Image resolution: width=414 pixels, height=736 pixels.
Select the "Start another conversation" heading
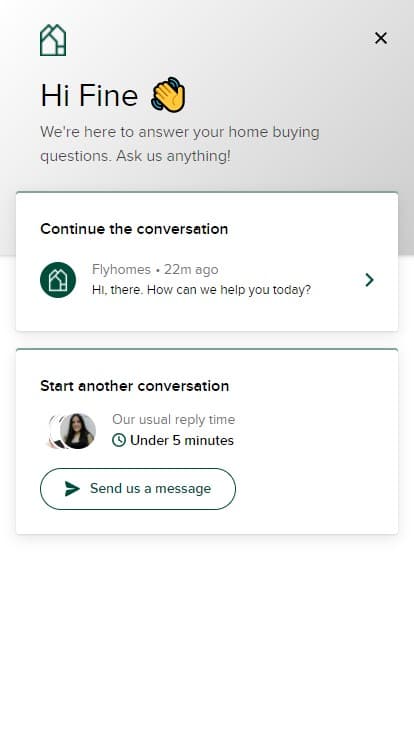point(135,386)
